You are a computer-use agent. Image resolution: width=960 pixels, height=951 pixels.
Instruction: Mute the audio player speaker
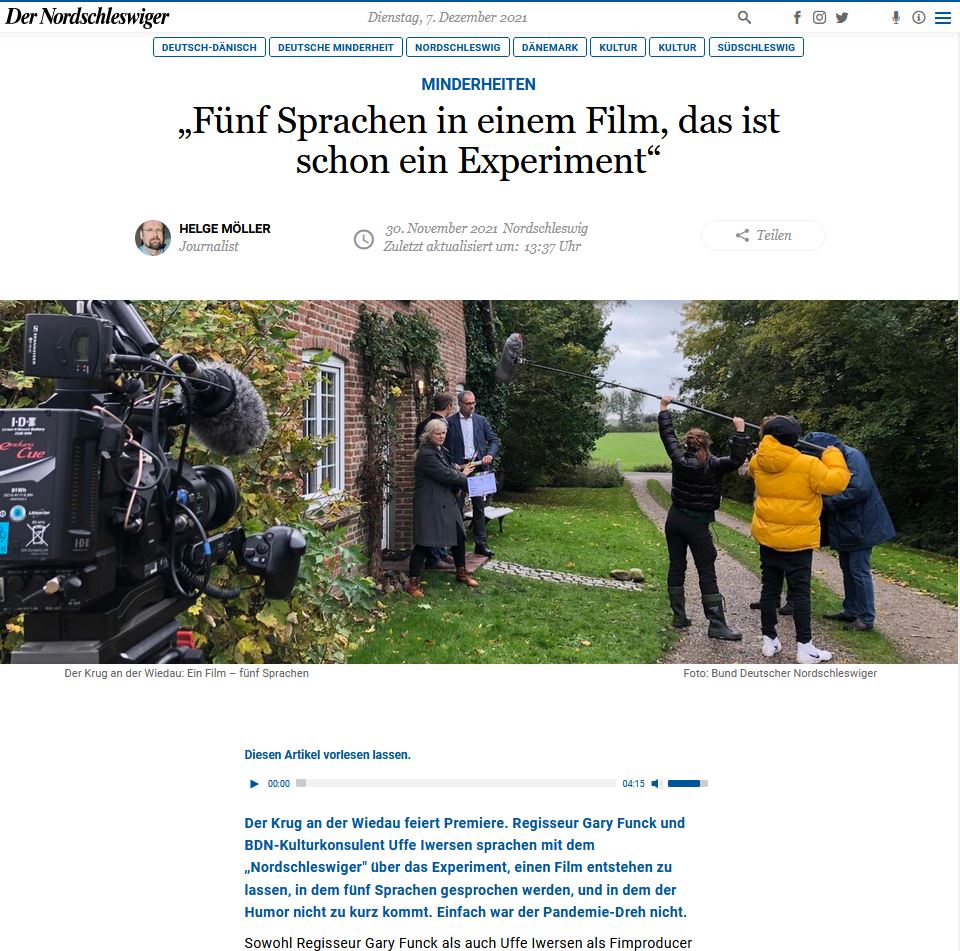(656, 784)
